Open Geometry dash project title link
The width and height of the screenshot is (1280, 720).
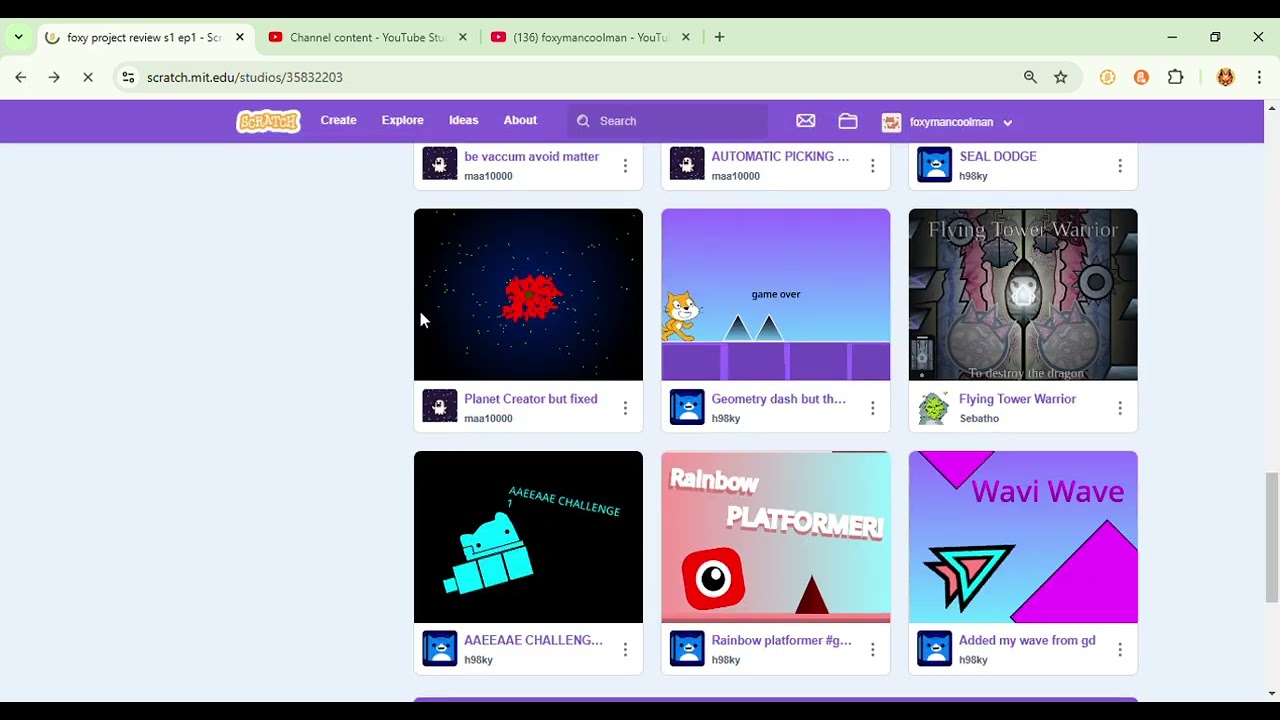(778, 399)
